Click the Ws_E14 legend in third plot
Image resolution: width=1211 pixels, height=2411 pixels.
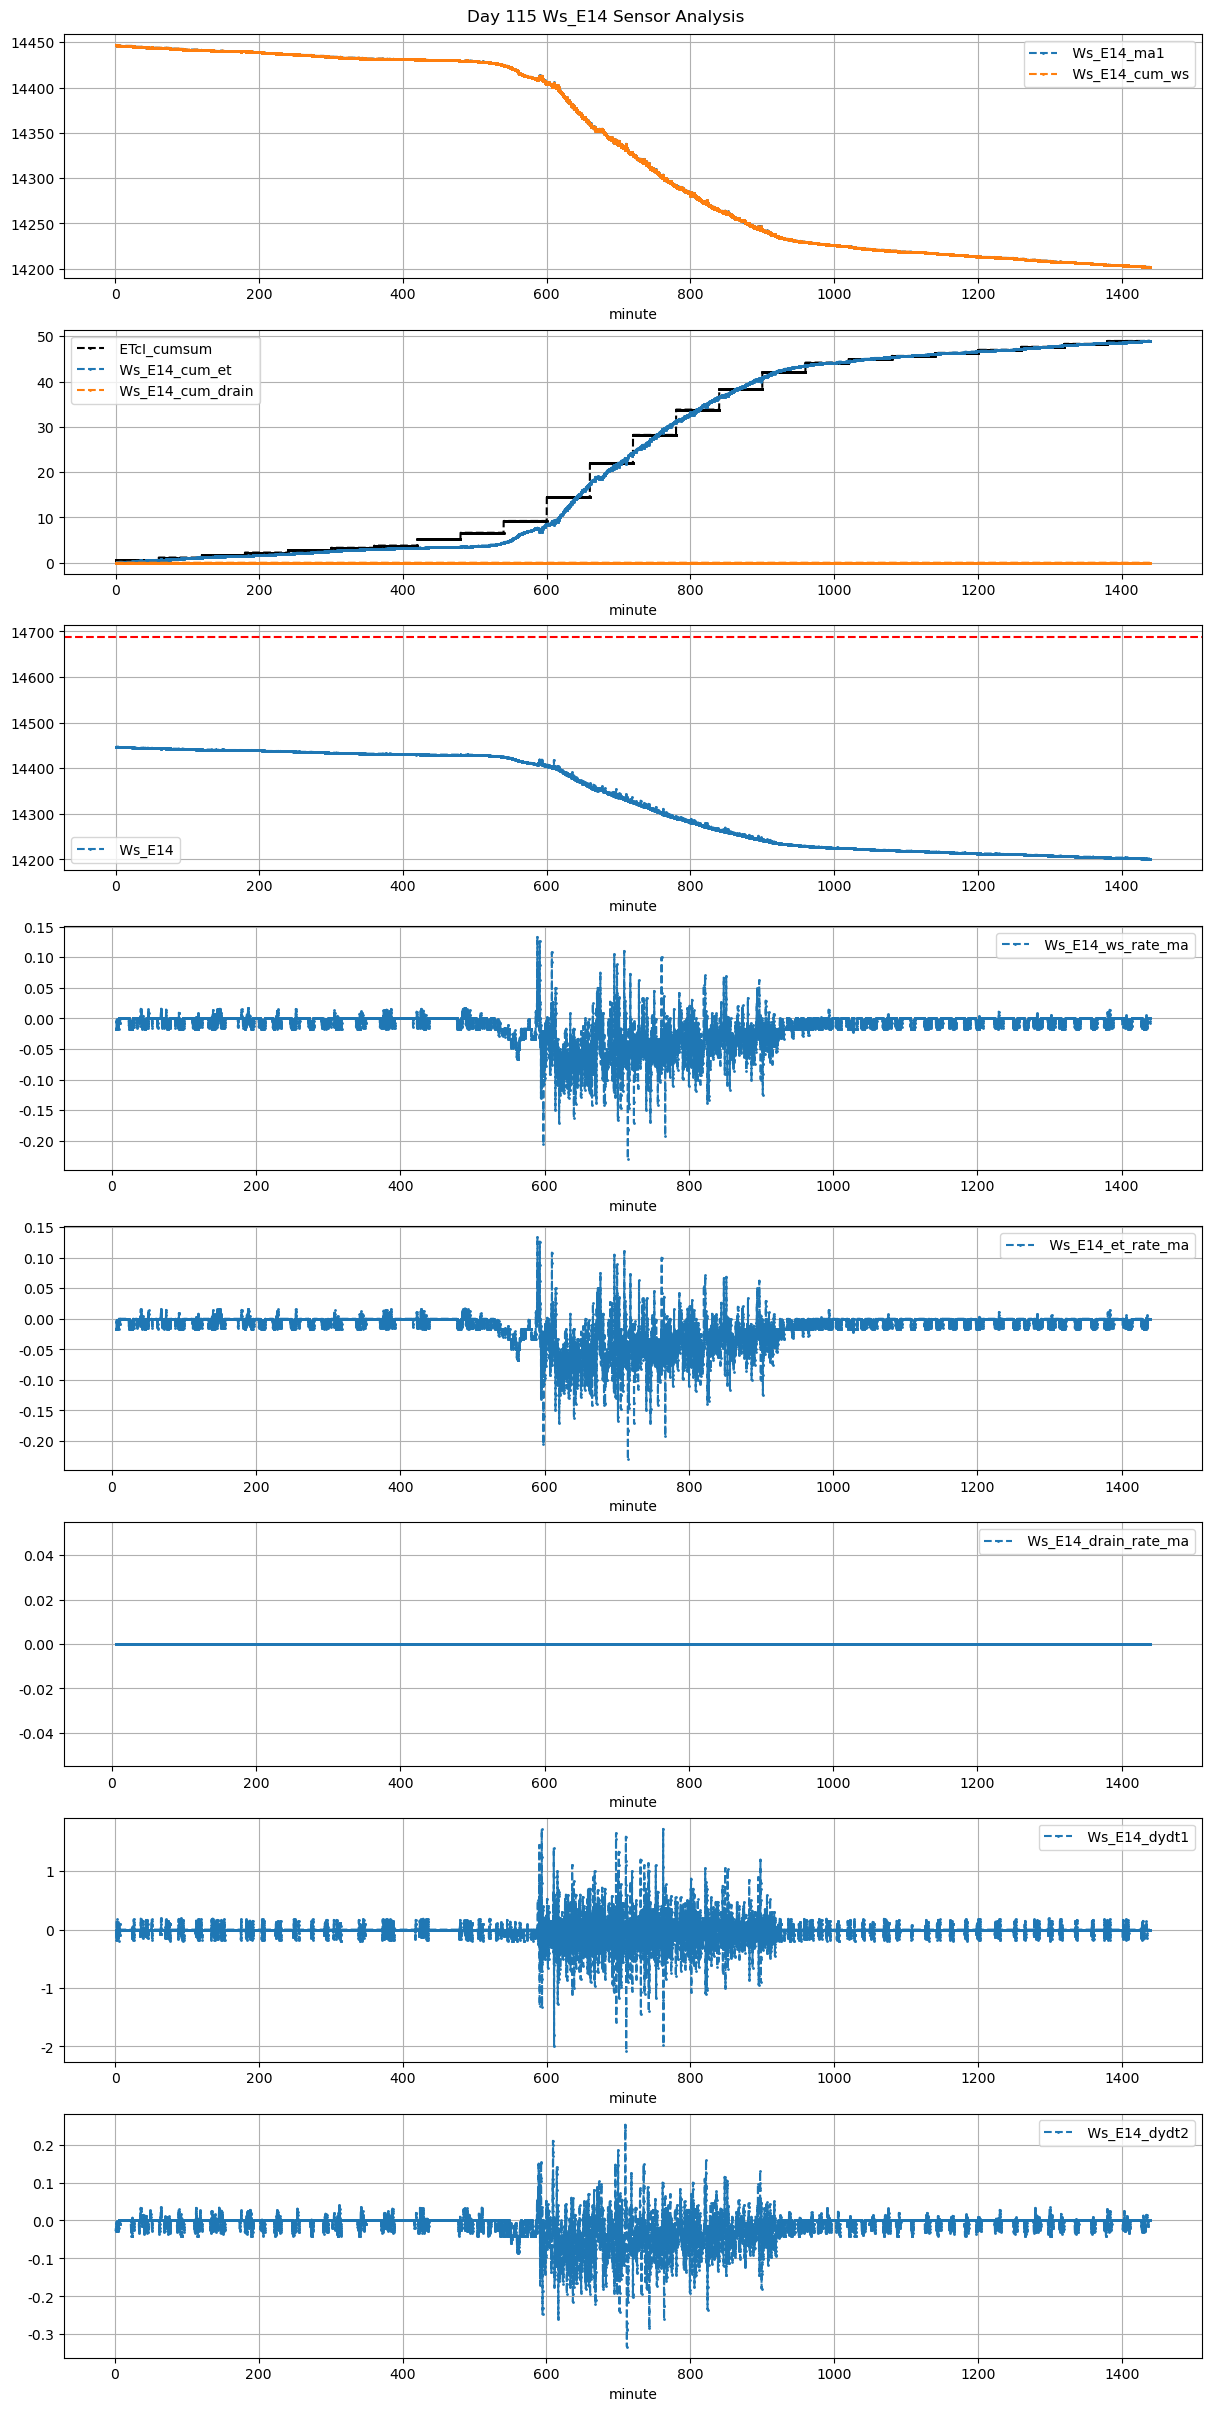[x=146, y=850]
